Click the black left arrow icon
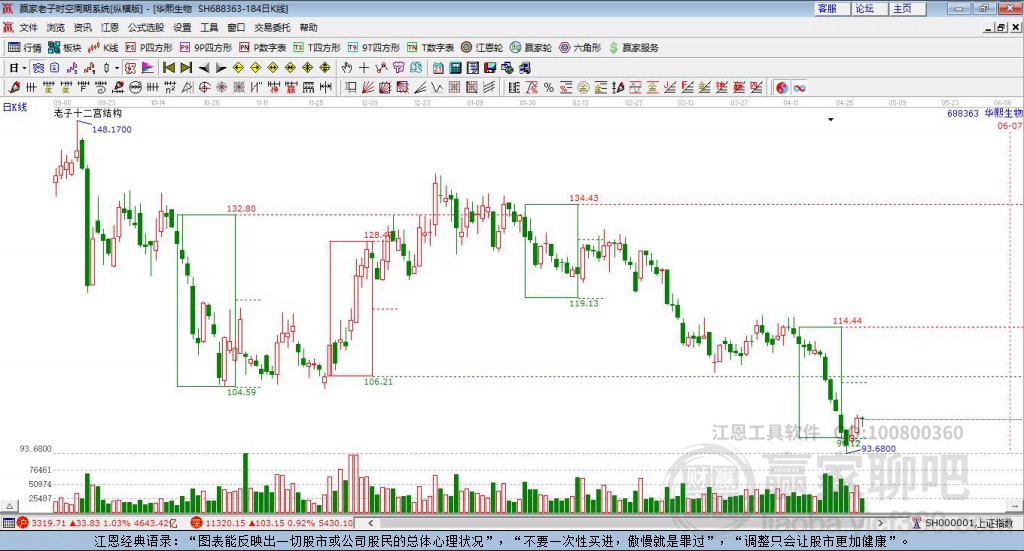 click(x=204, y=68)
